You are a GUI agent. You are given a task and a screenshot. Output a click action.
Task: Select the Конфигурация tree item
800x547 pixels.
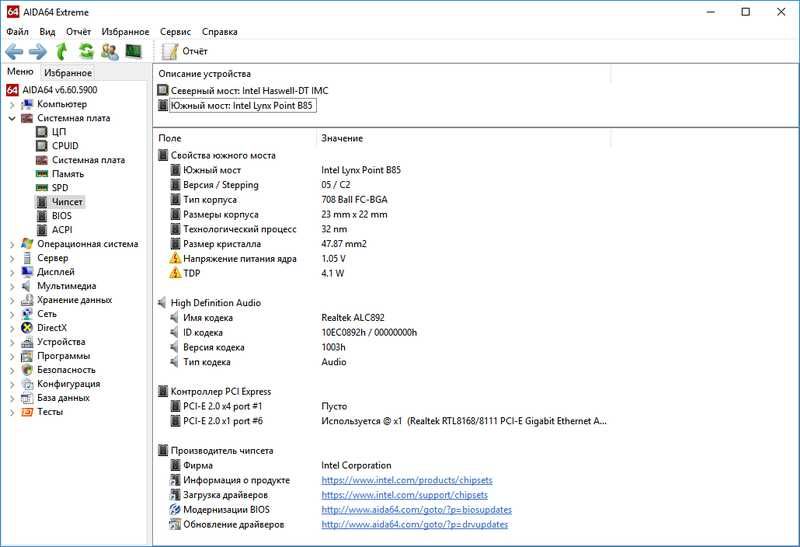(x=68, y=384)
